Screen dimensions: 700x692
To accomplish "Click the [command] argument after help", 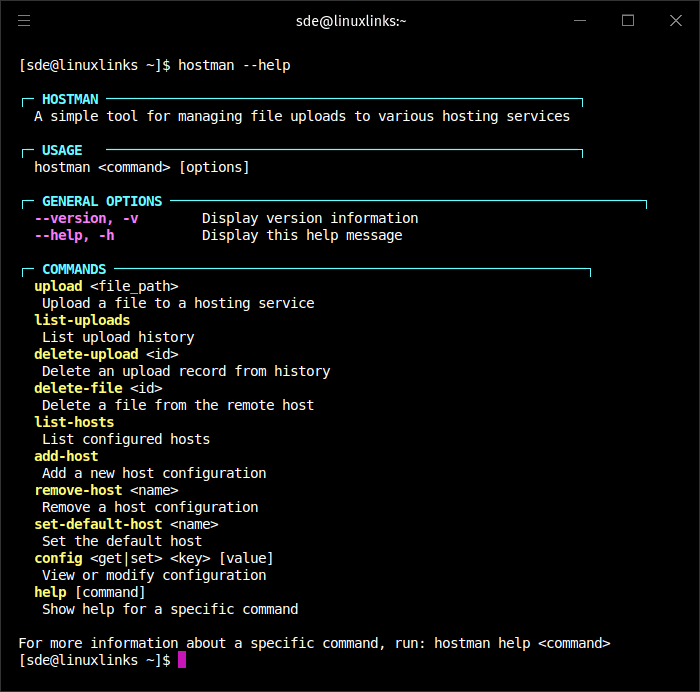I will [110, 592].
